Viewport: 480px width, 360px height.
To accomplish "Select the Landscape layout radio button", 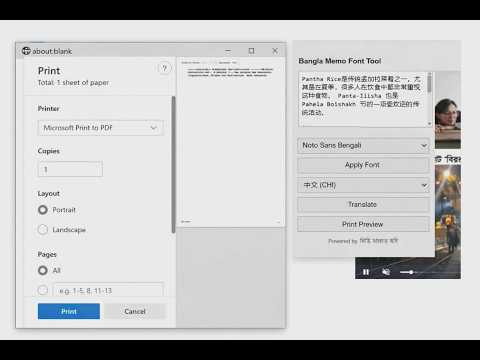I will (x=43, y=230).
